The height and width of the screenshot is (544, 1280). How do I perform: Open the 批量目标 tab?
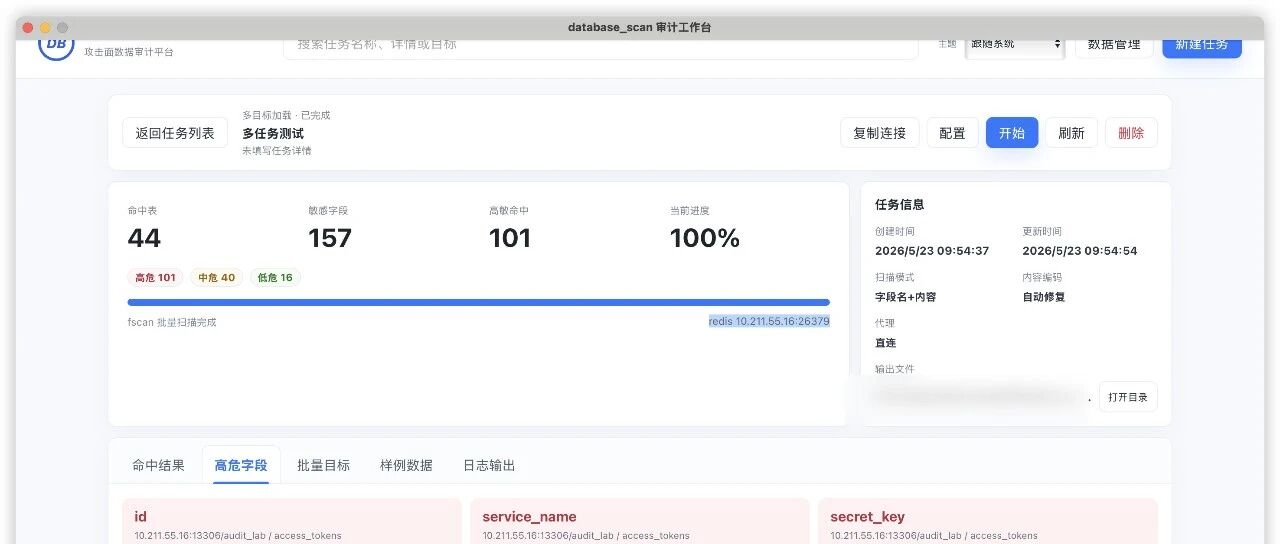tap(323, 465)
